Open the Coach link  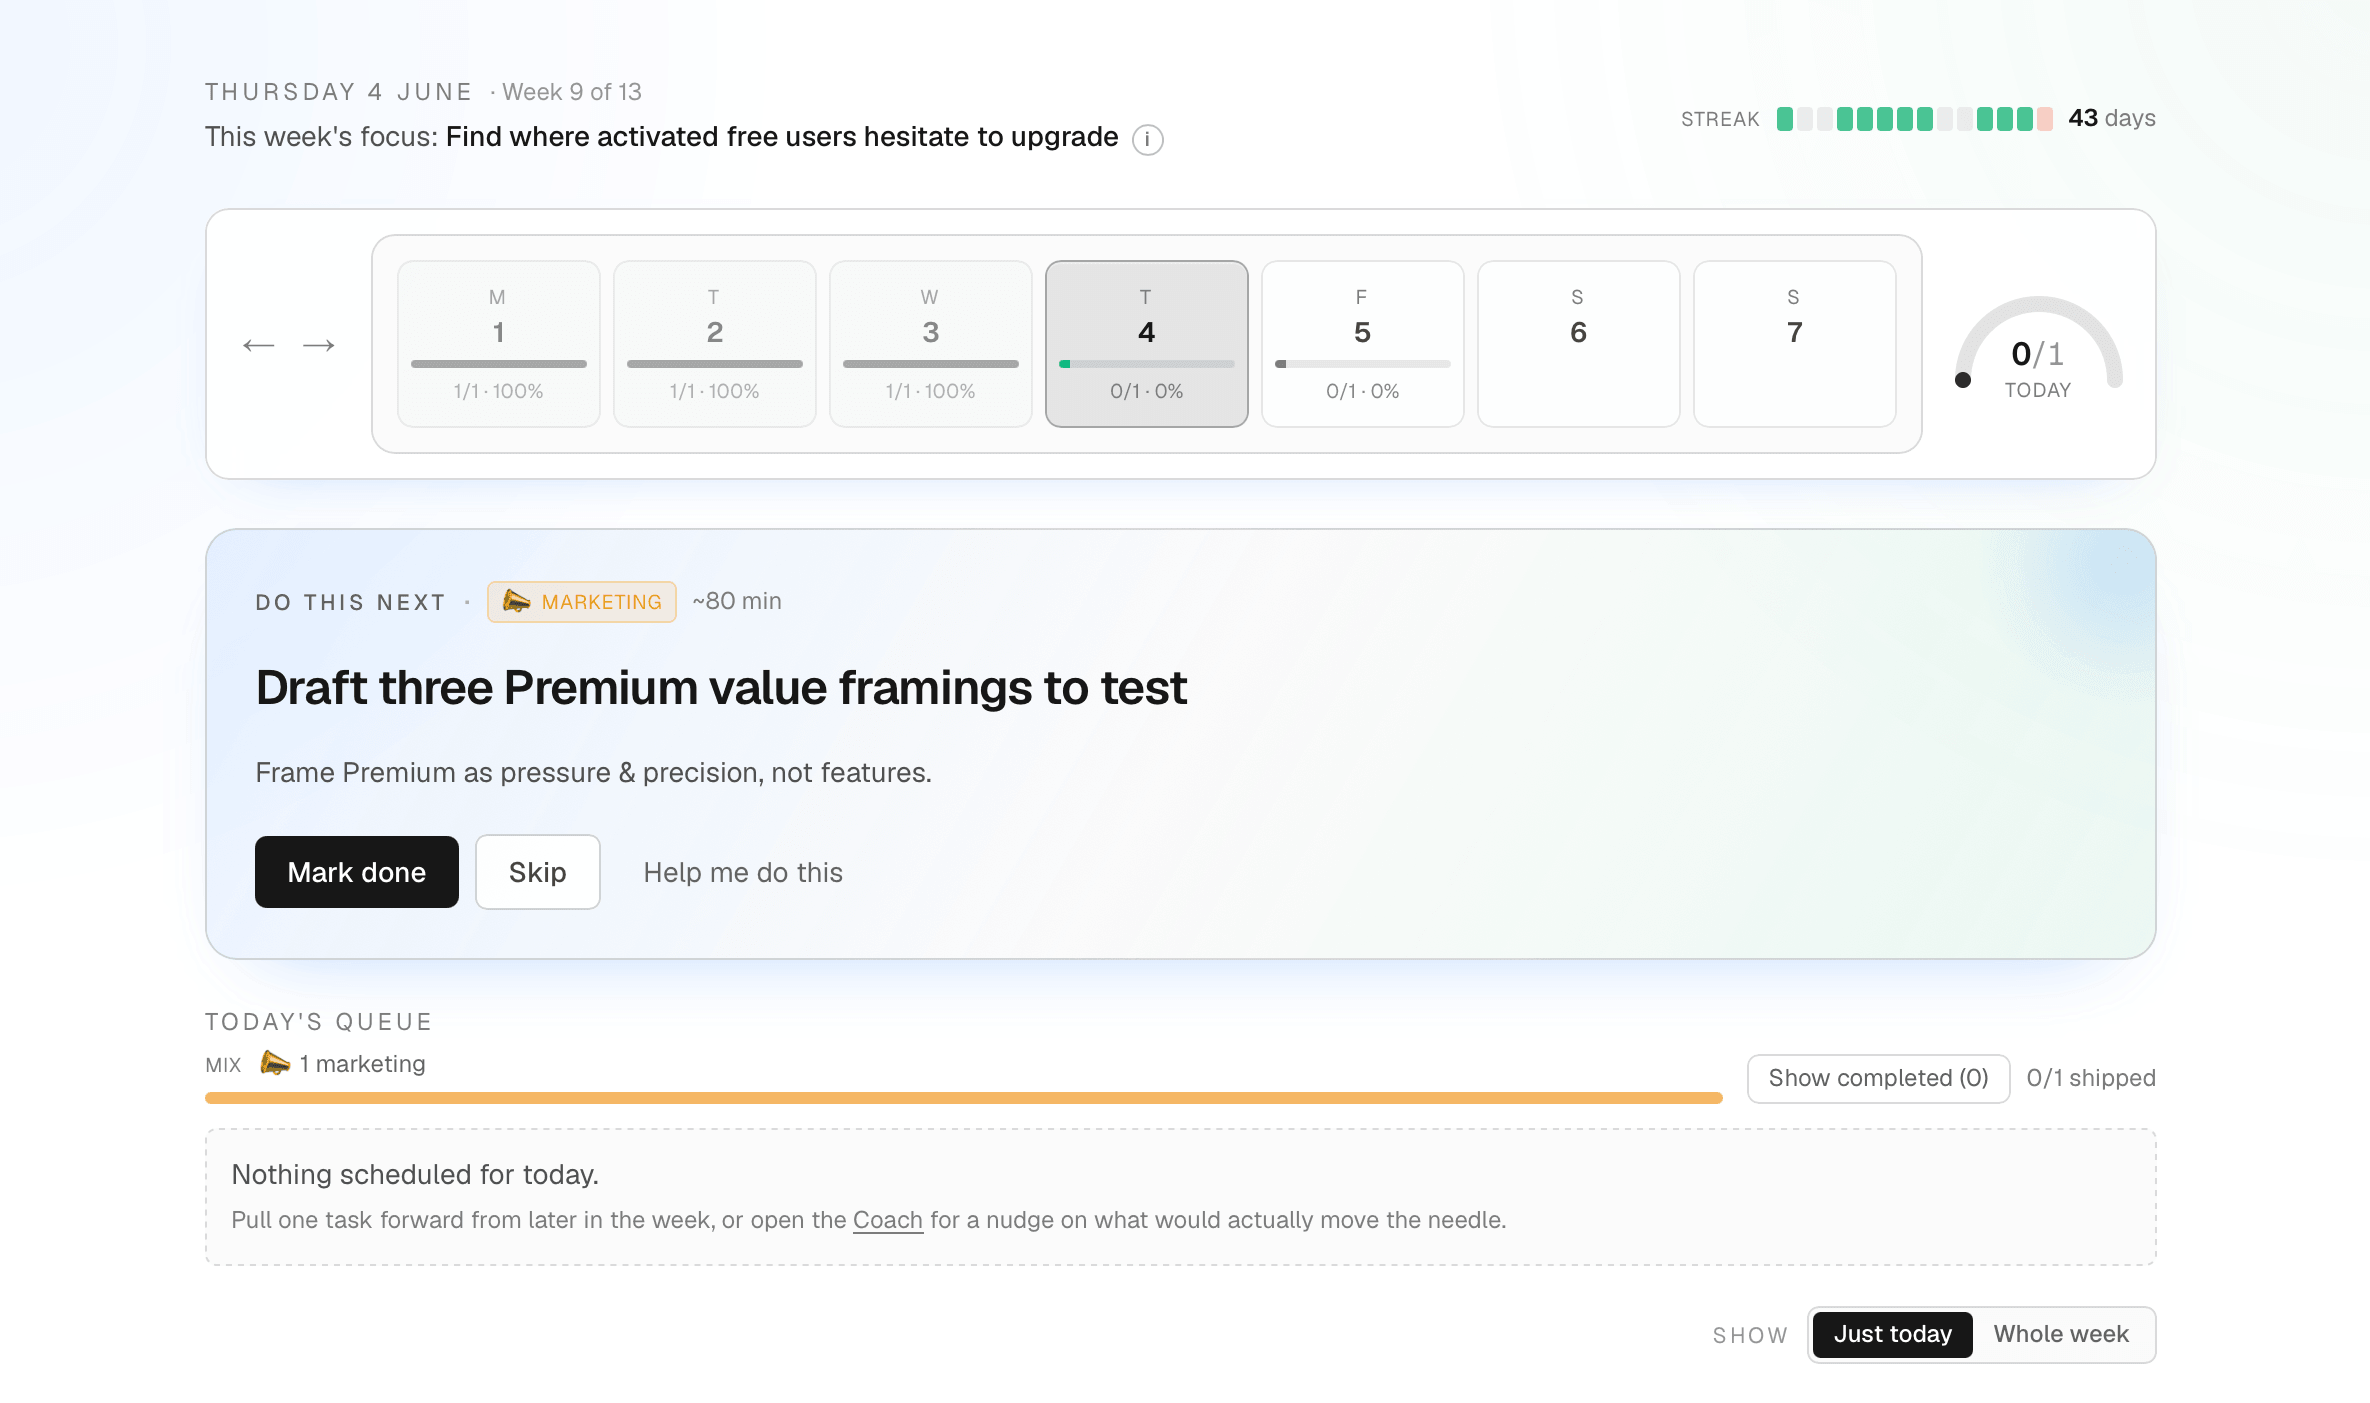(x=888, y=1220)
